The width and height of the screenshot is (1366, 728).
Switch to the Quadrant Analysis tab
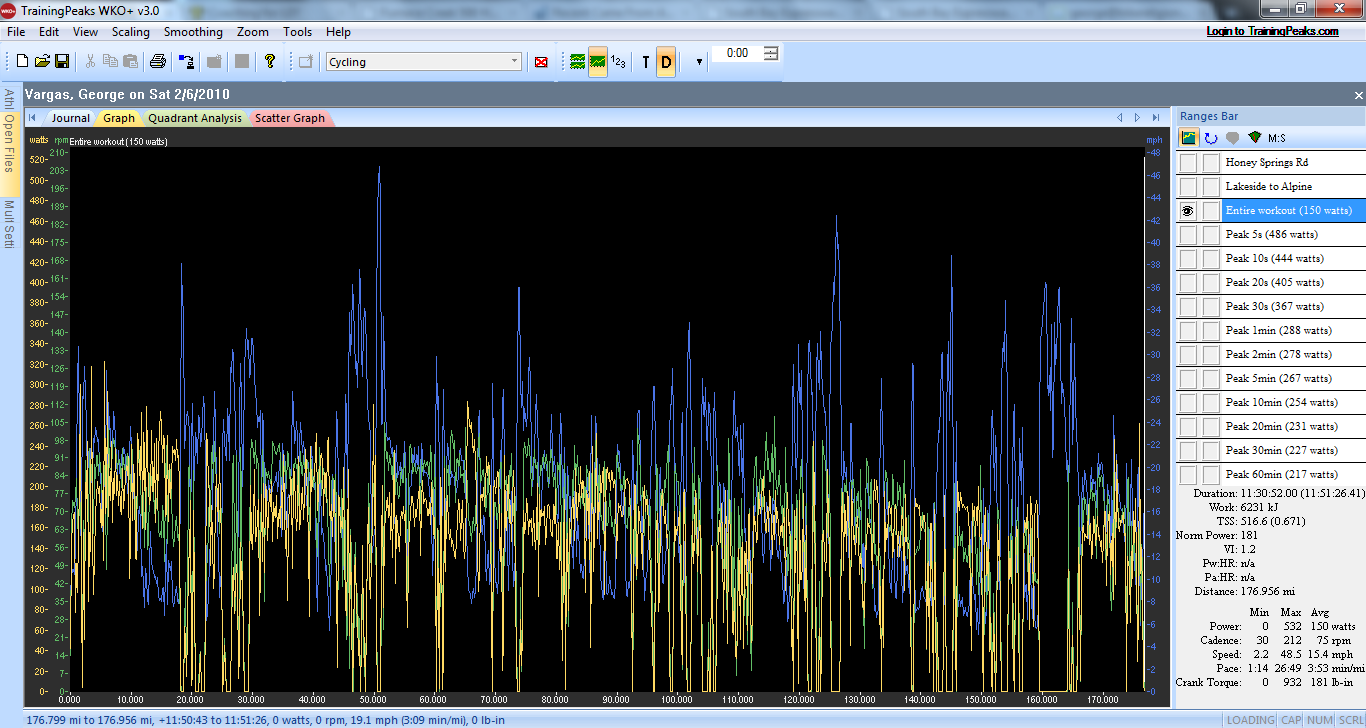[x=195, y=118]
